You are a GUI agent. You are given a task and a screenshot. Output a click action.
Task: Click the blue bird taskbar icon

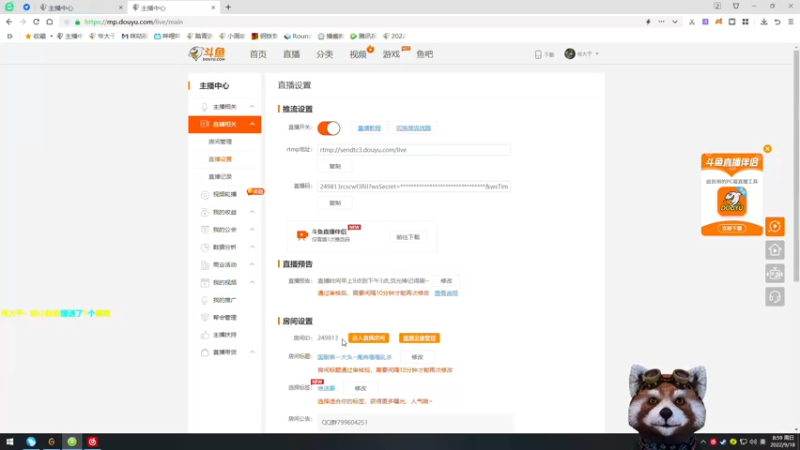click(31, 442)
